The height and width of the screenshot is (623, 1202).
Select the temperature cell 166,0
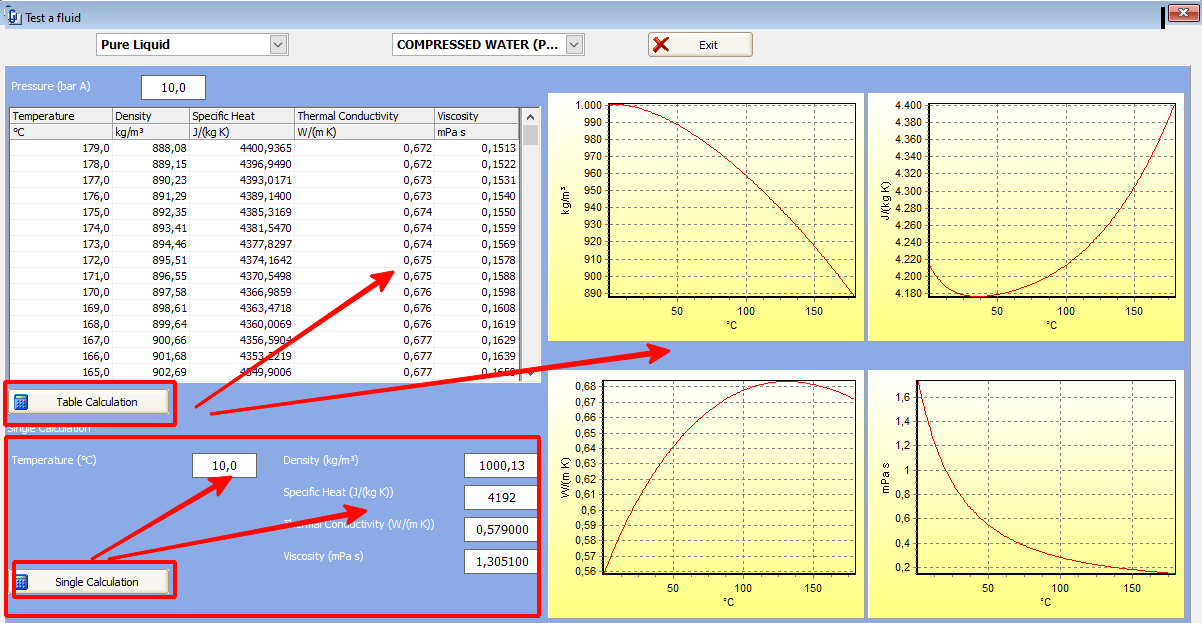[60, 356]
